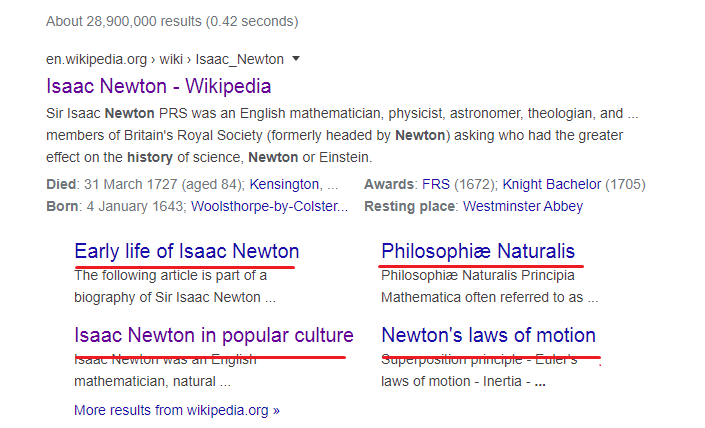Open the dropdown arrow beside the Isaac_Newton URL
705x428 pixels.
(x=296, y=59)
